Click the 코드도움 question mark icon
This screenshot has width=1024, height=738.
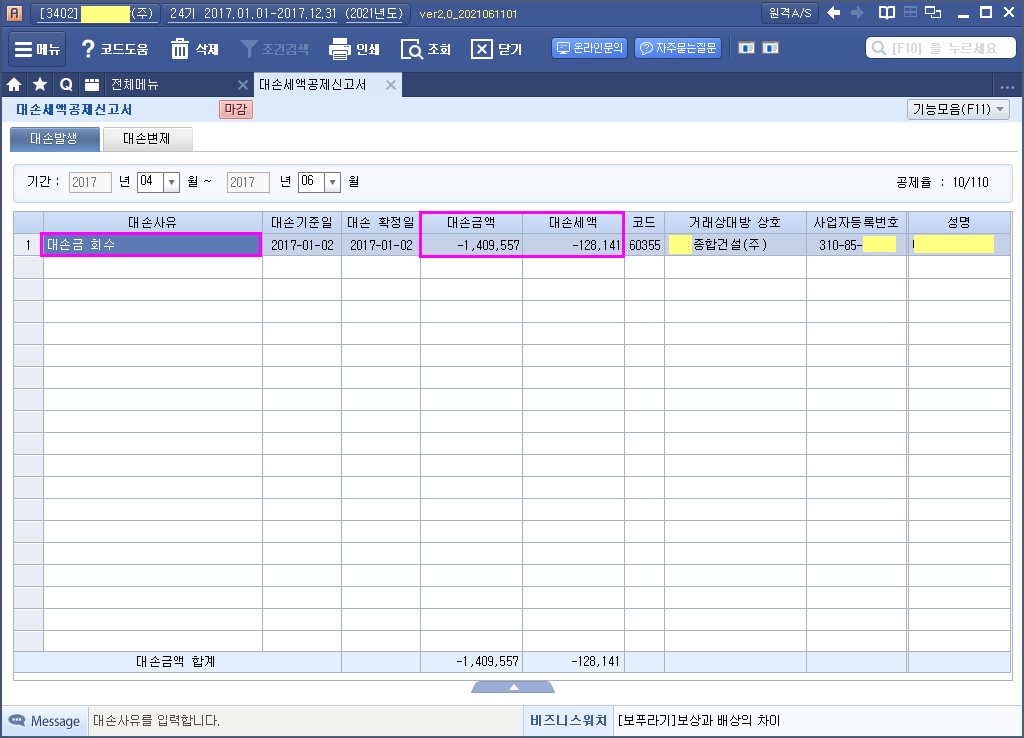pos(88,49)
